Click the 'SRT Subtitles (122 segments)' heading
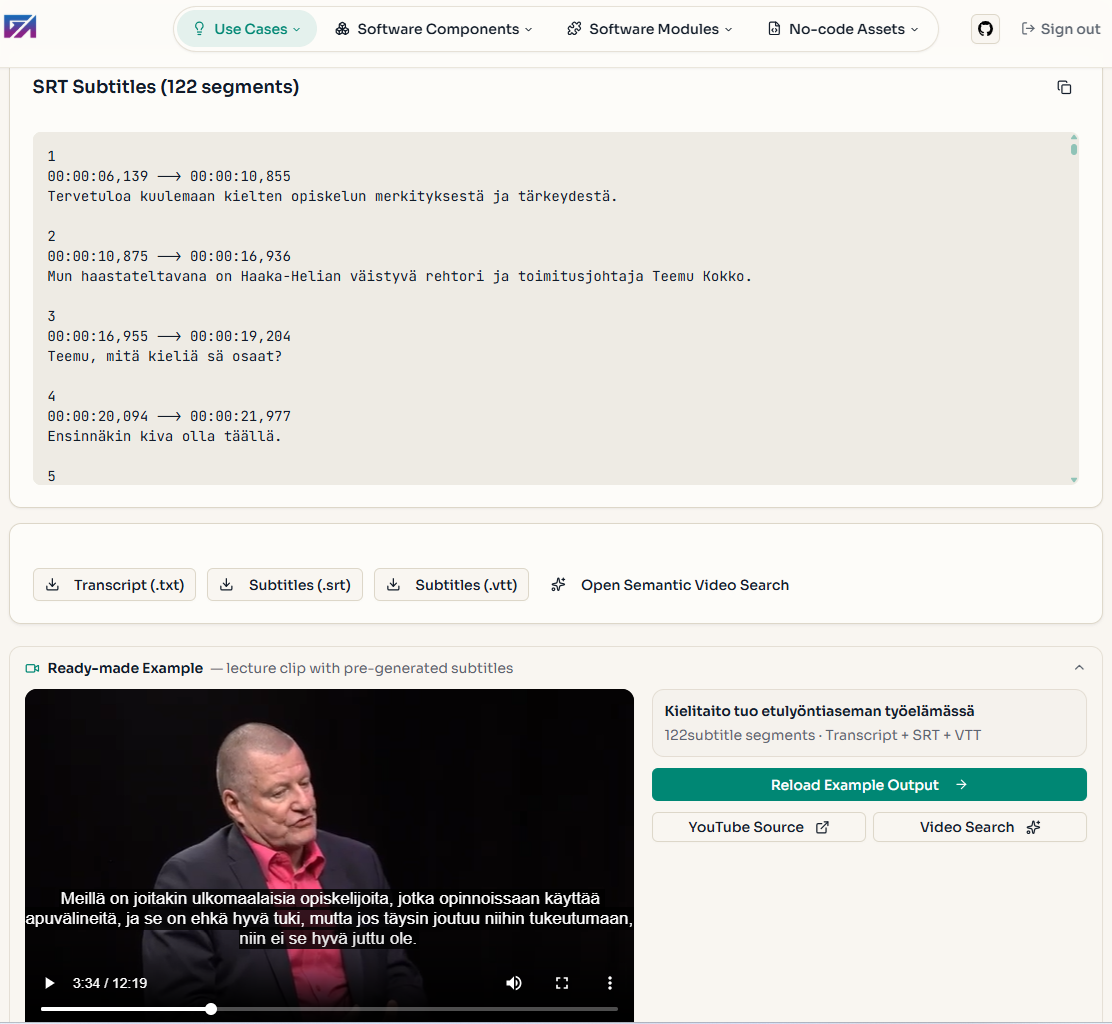 (166, 87)
